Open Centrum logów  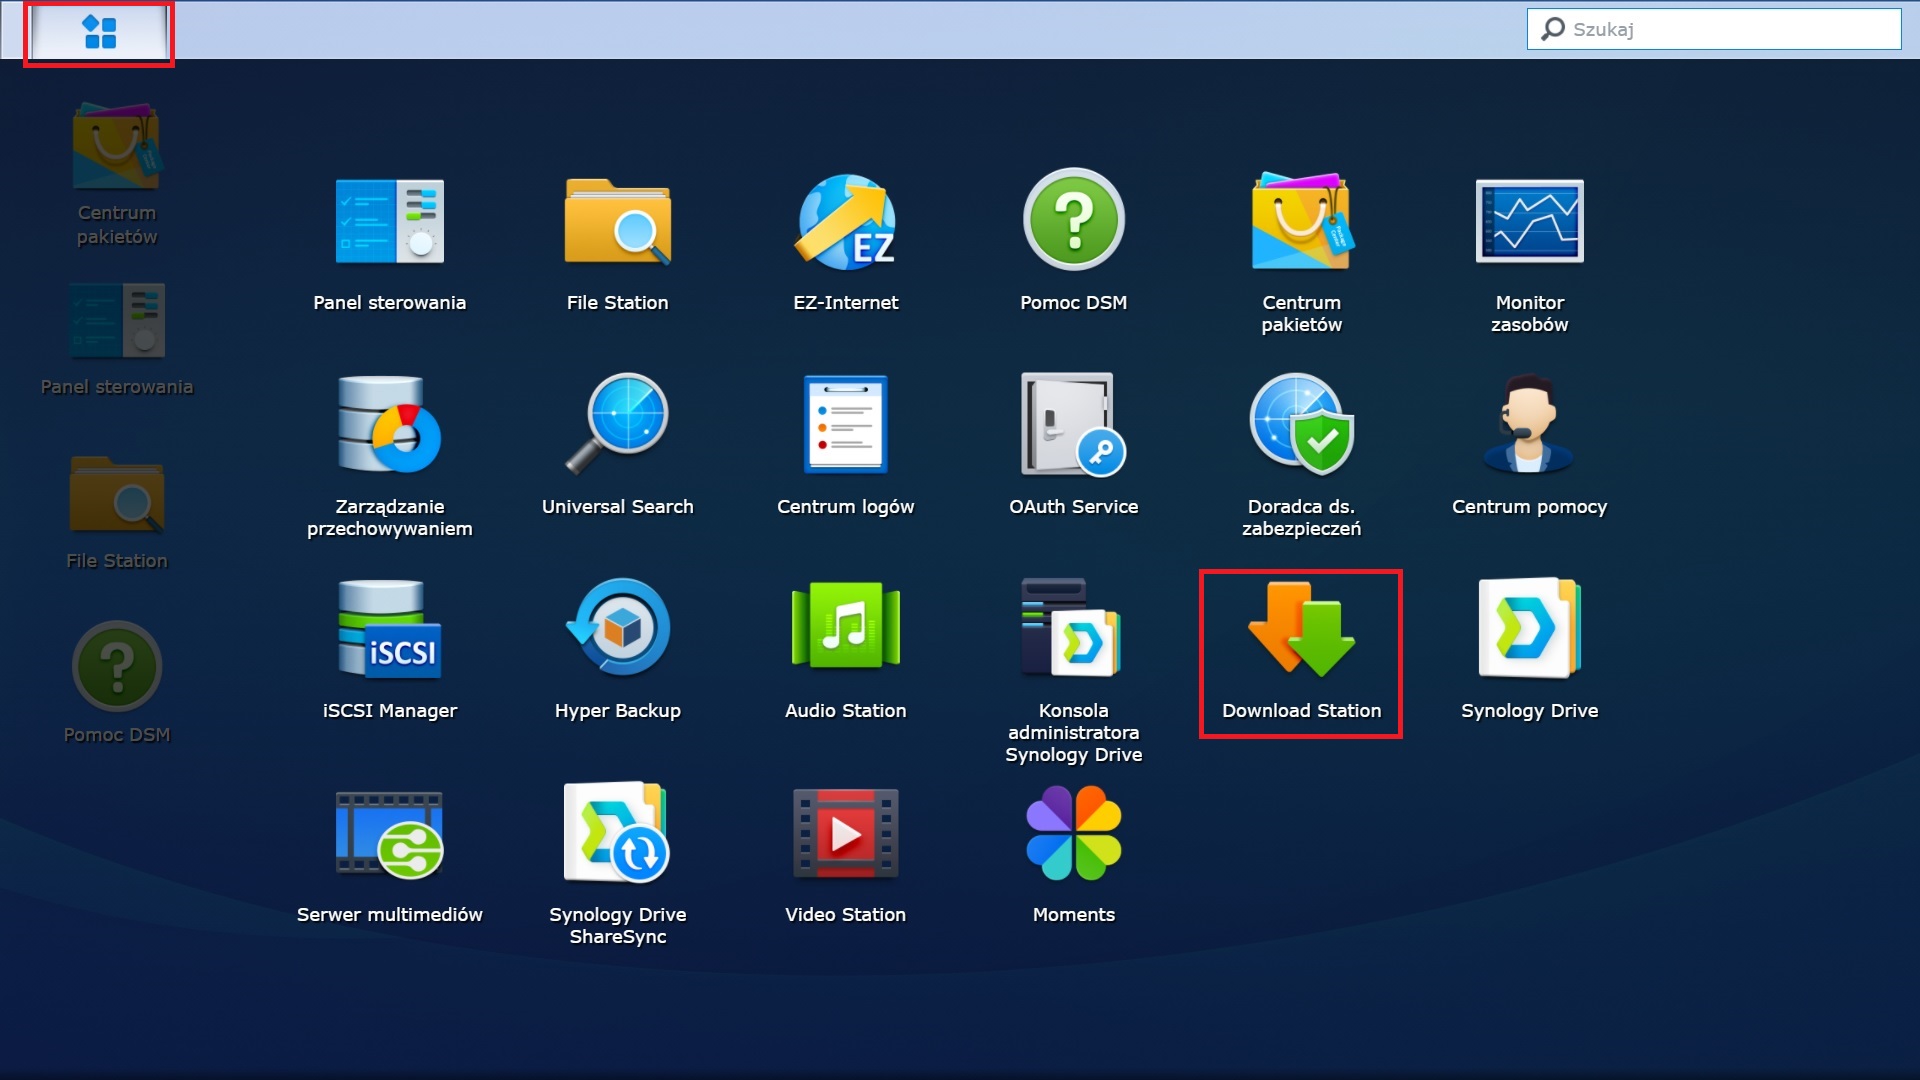[x=845, y=446]
